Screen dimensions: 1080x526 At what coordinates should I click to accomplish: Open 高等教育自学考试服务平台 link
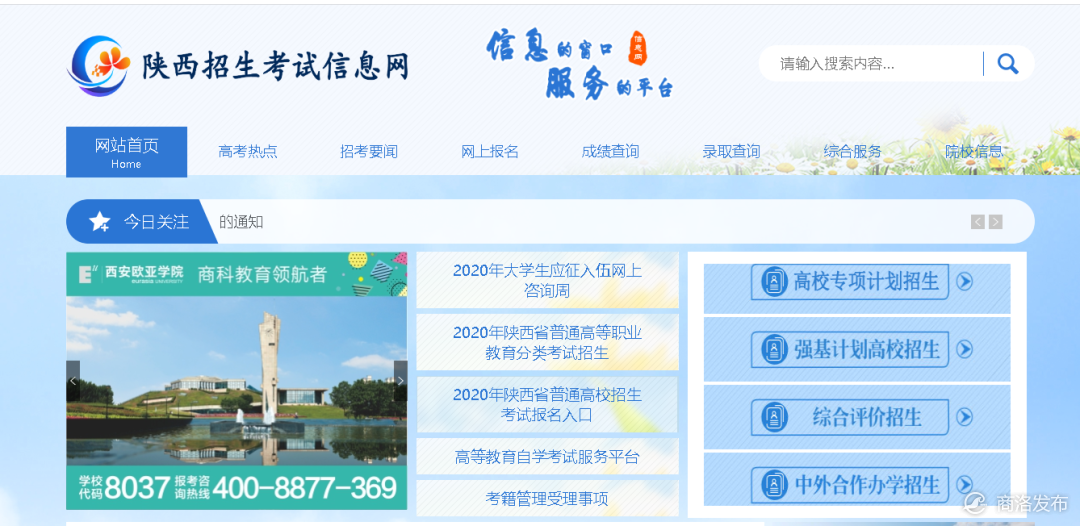coord(548,456)
